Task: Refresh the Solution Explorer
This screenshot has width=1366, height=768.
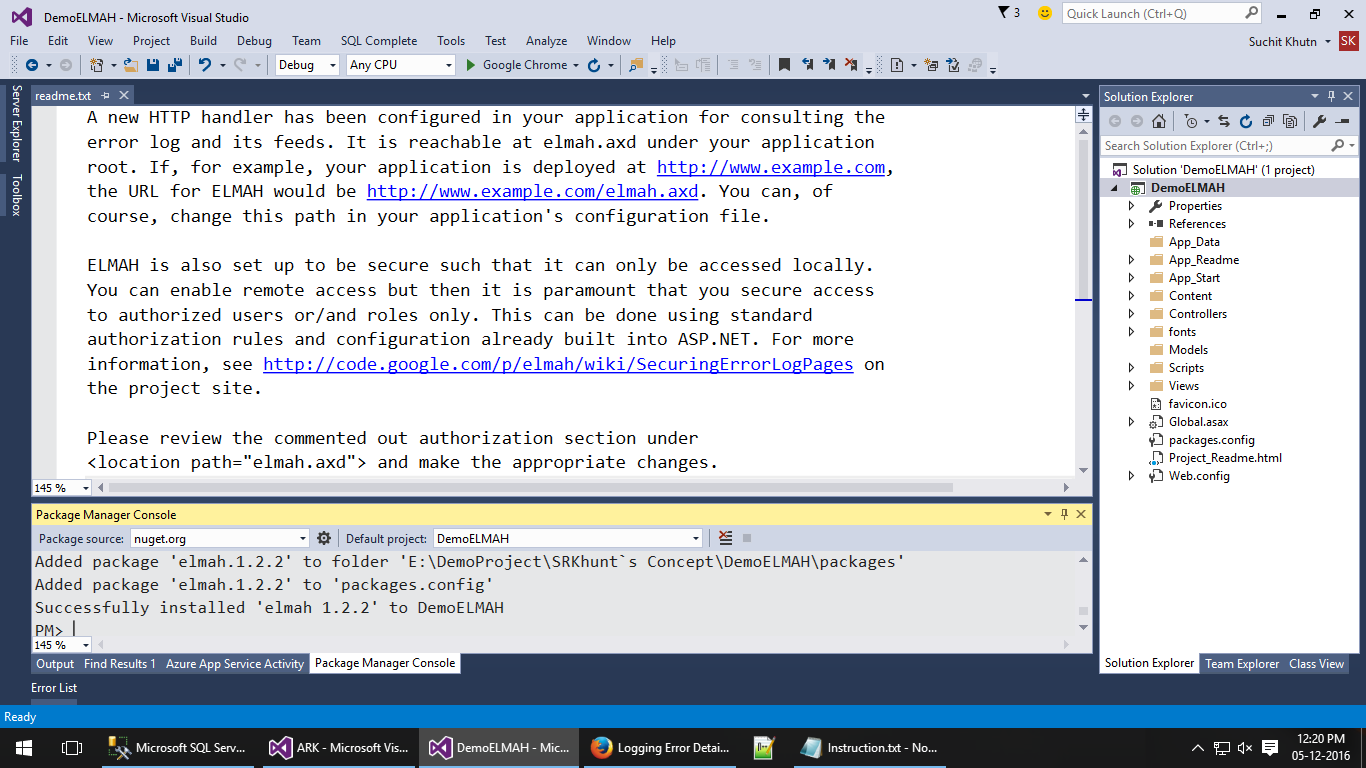Action: click(1245, 121)
